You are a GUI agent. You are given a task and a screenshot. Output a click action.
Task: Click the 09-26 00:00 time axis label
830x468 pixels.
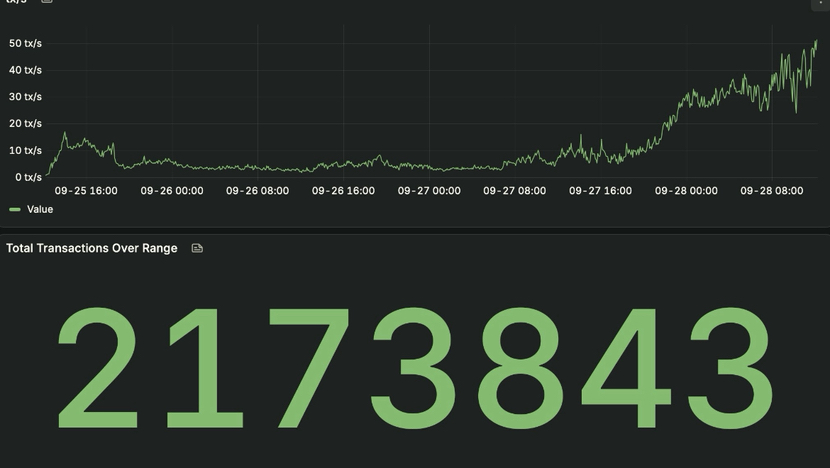[x=172, y=191]
